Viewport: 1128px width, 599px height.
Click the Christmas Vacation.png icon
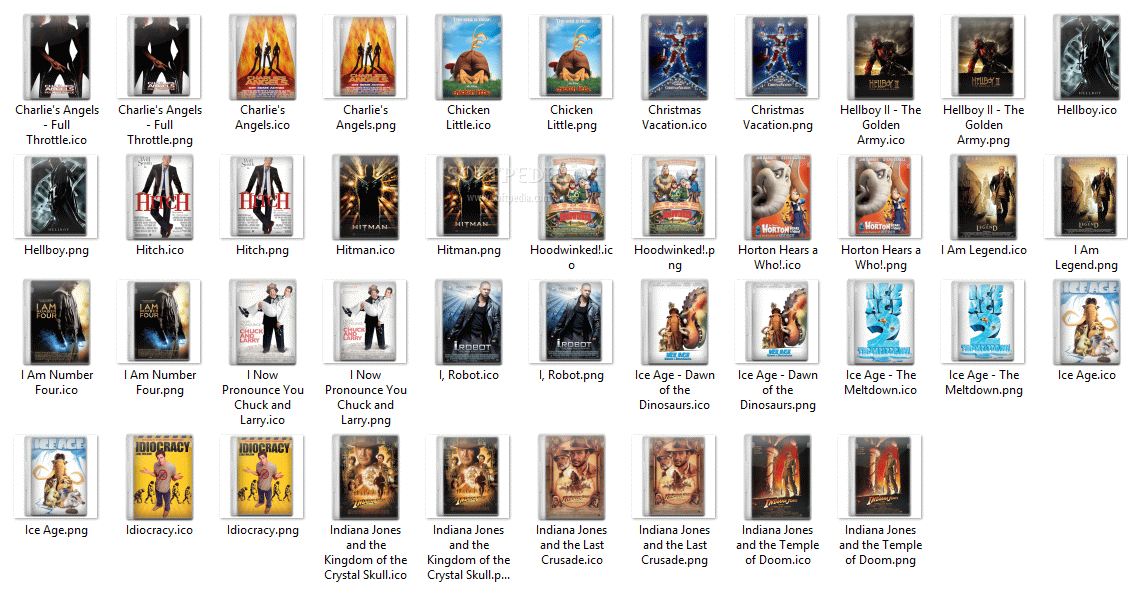click(777, 57)
